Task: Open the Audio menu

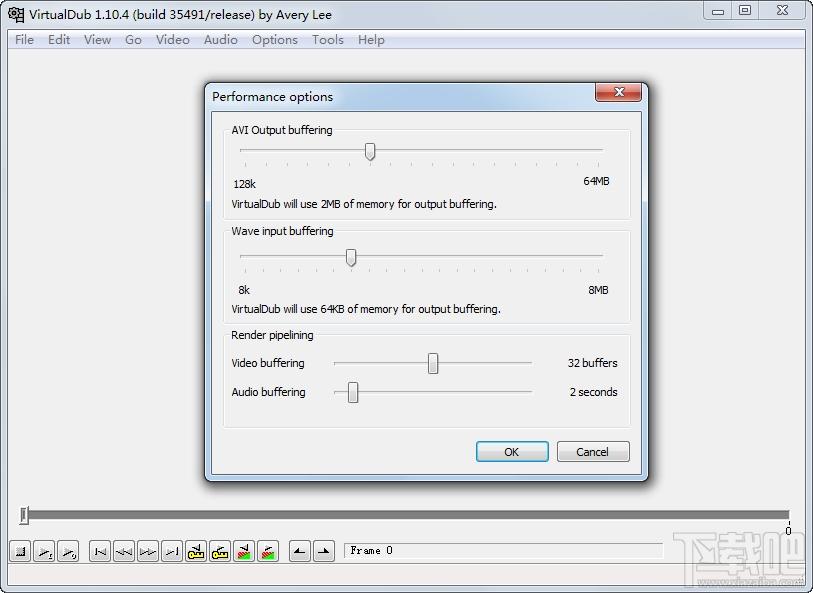Action: [x=221, y=40]
